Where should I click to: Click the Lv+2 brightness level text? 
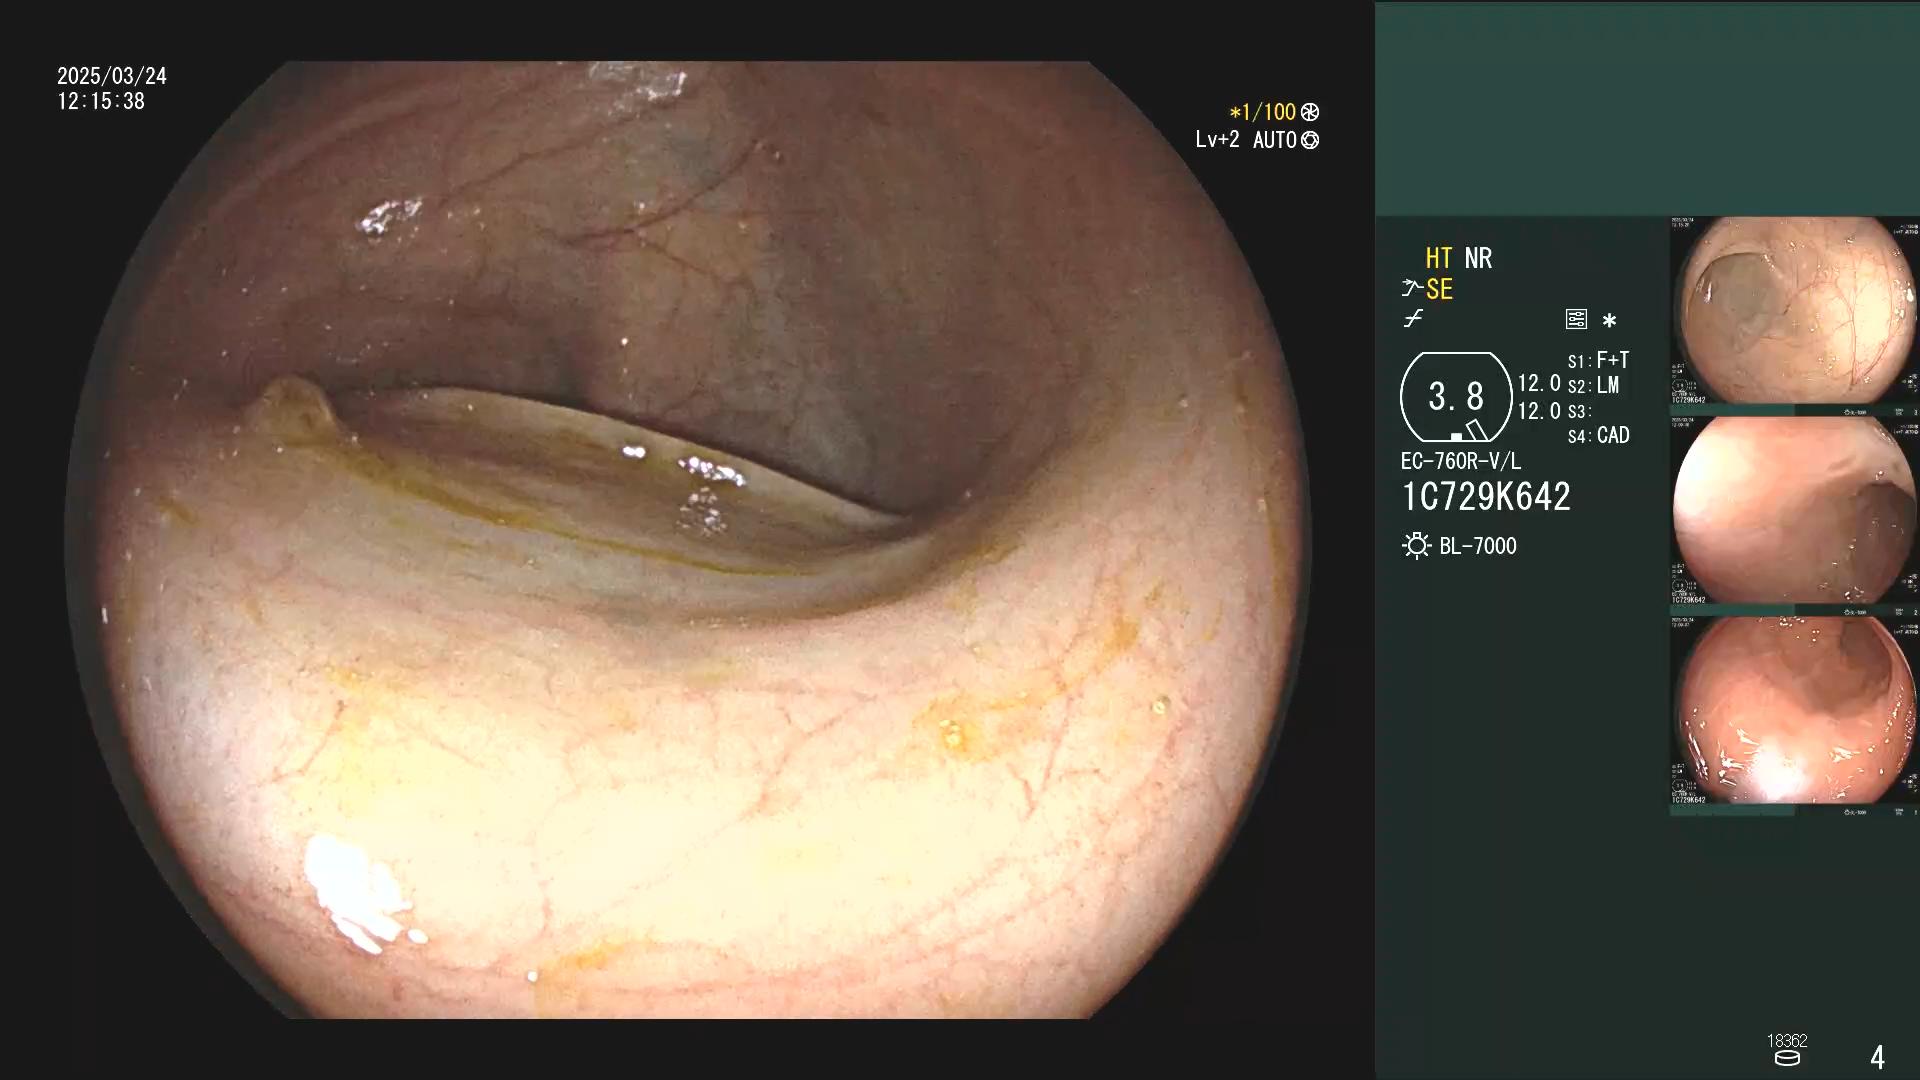[1217, 140]
